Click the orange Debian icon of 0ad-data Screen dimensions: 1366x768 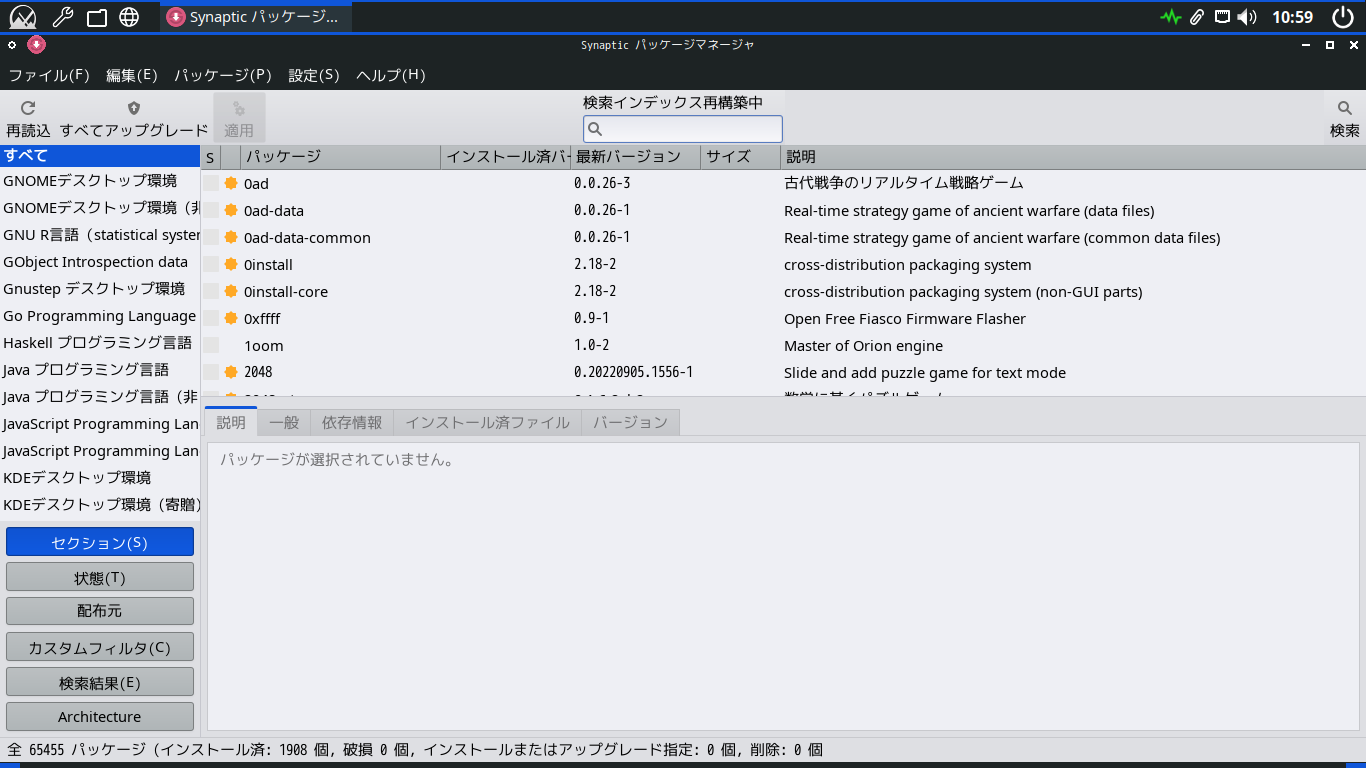pyautogui.click(x=231, y=210)
